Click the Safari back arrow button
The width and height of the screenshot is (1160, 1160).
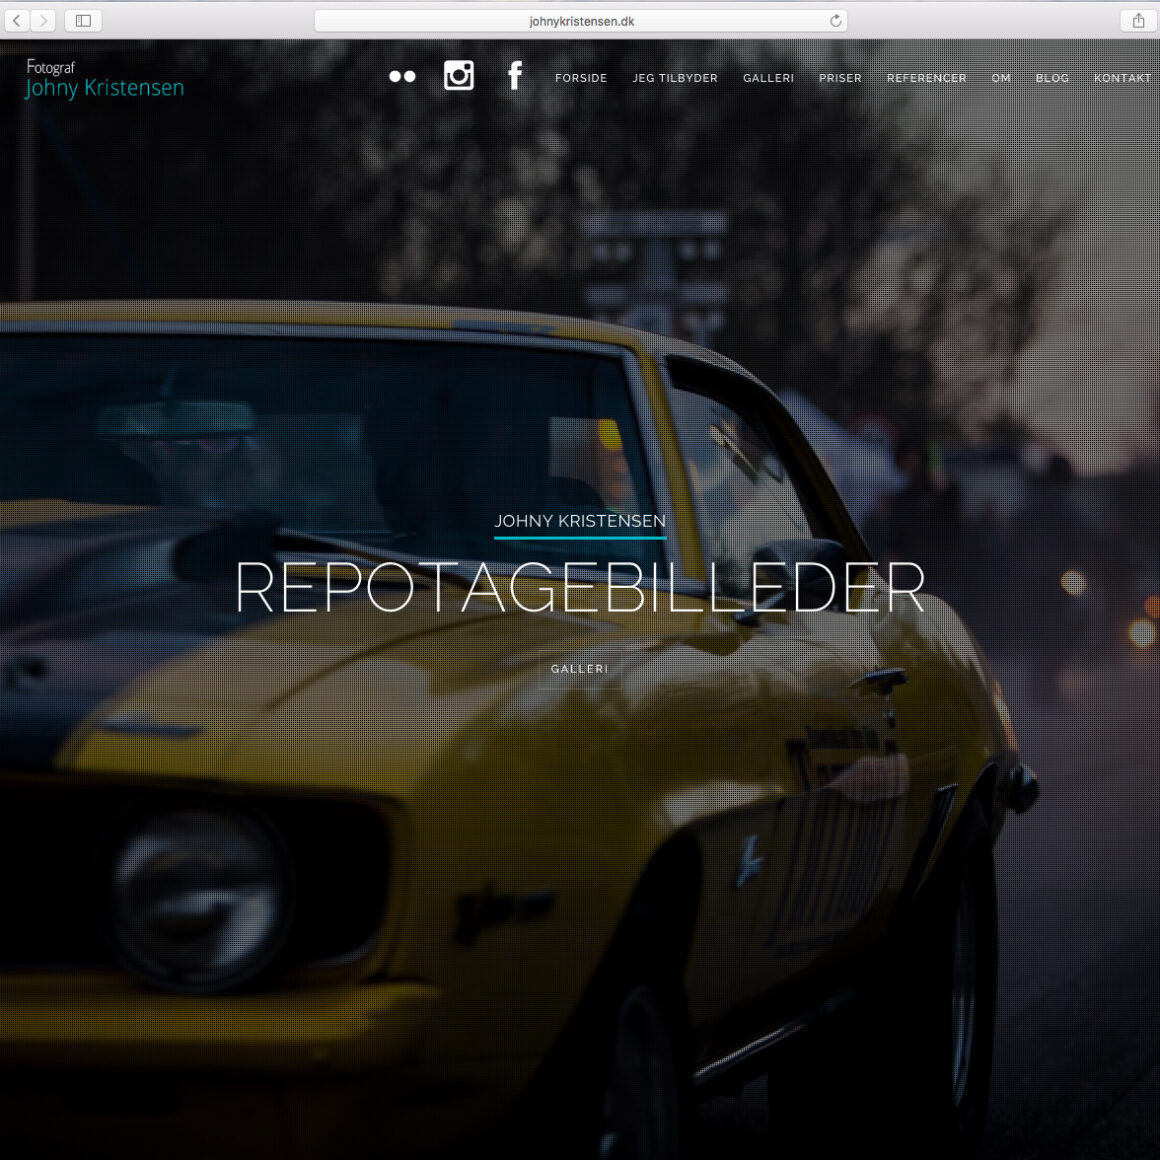click(17, 21)
